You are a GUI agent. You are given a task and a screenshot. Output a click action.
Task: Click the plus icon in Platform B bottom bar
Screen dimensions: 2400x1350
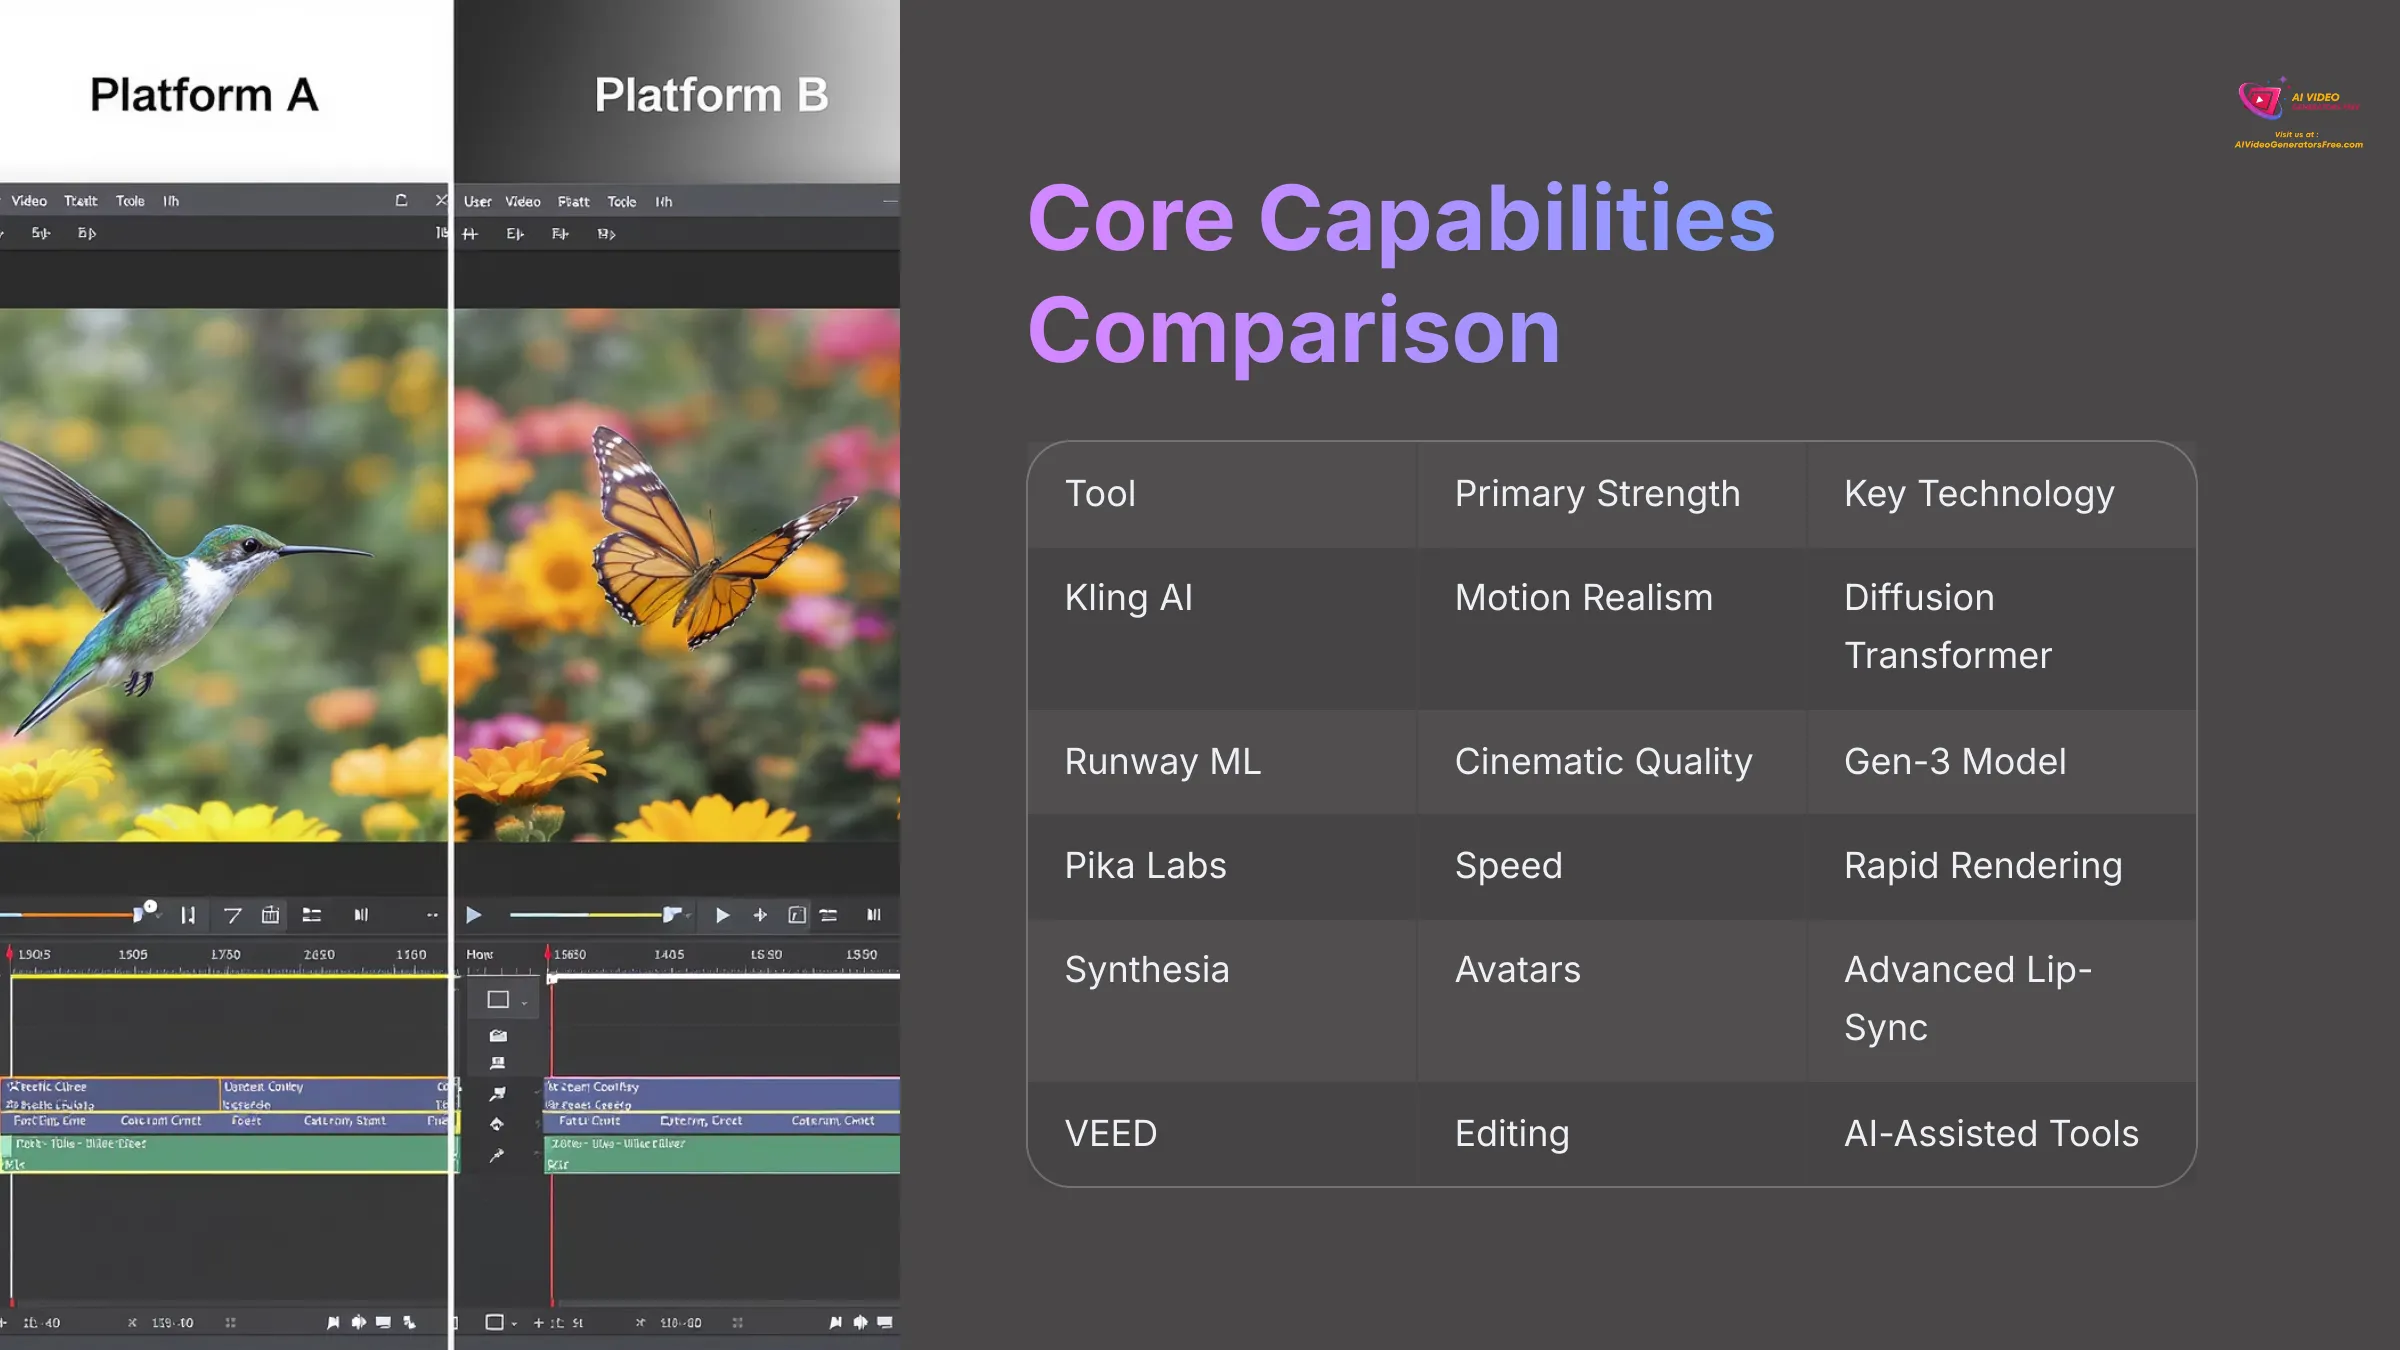pyautogui.click(x=538, y=1323)
